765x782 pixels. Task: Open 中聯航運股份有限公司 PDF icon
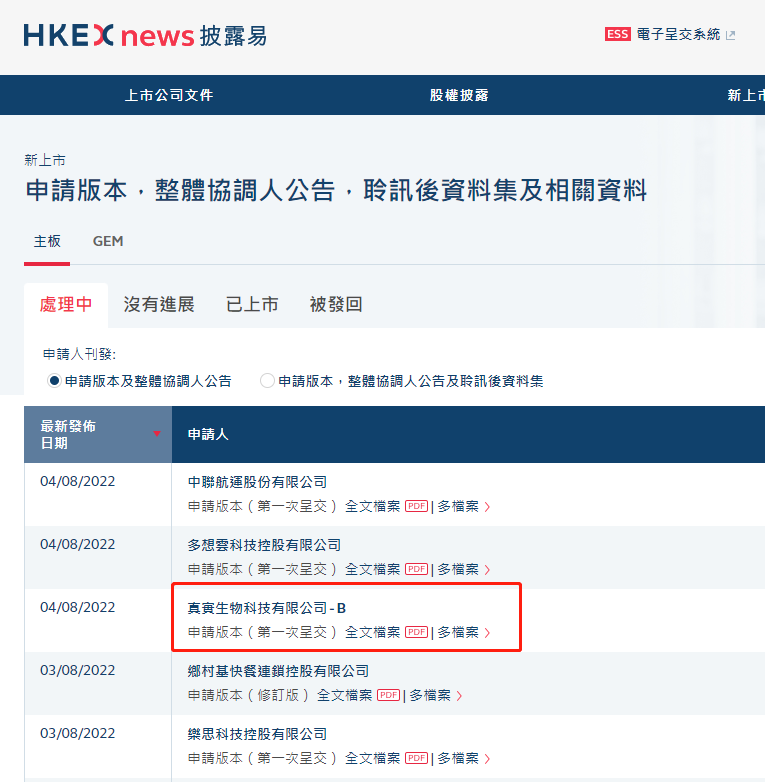(416, 506)
